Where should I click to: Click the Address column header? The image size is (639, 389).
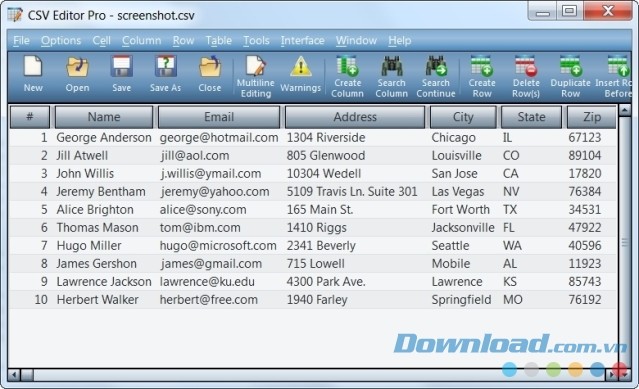coord(355,117)
